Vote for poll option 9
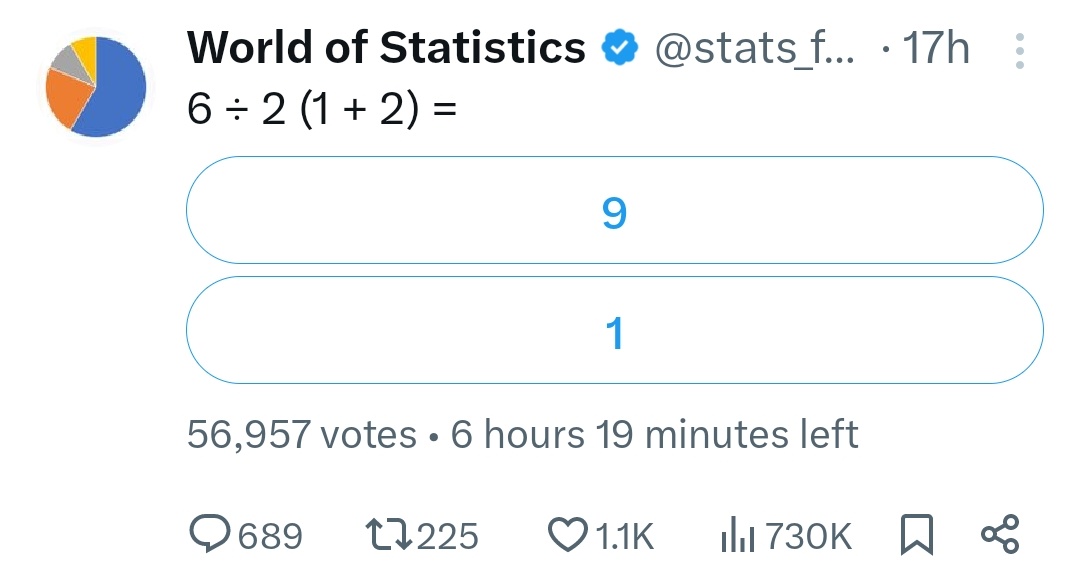This screenshot has width=1080, height=584. (x=614, y=211)
